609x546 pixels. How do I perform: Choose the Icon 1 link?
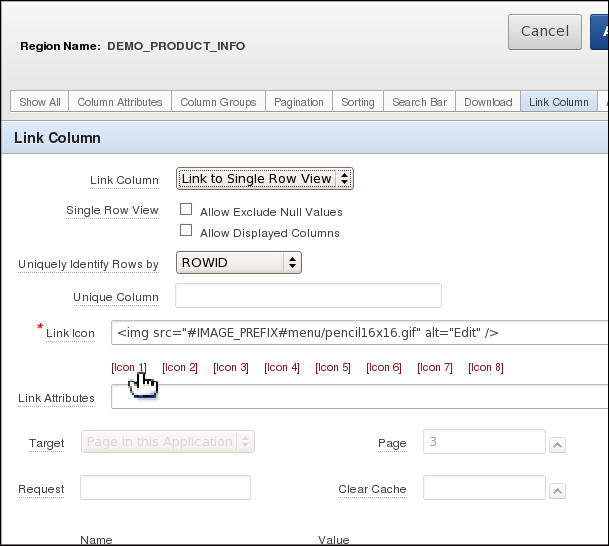pos(129,368)
